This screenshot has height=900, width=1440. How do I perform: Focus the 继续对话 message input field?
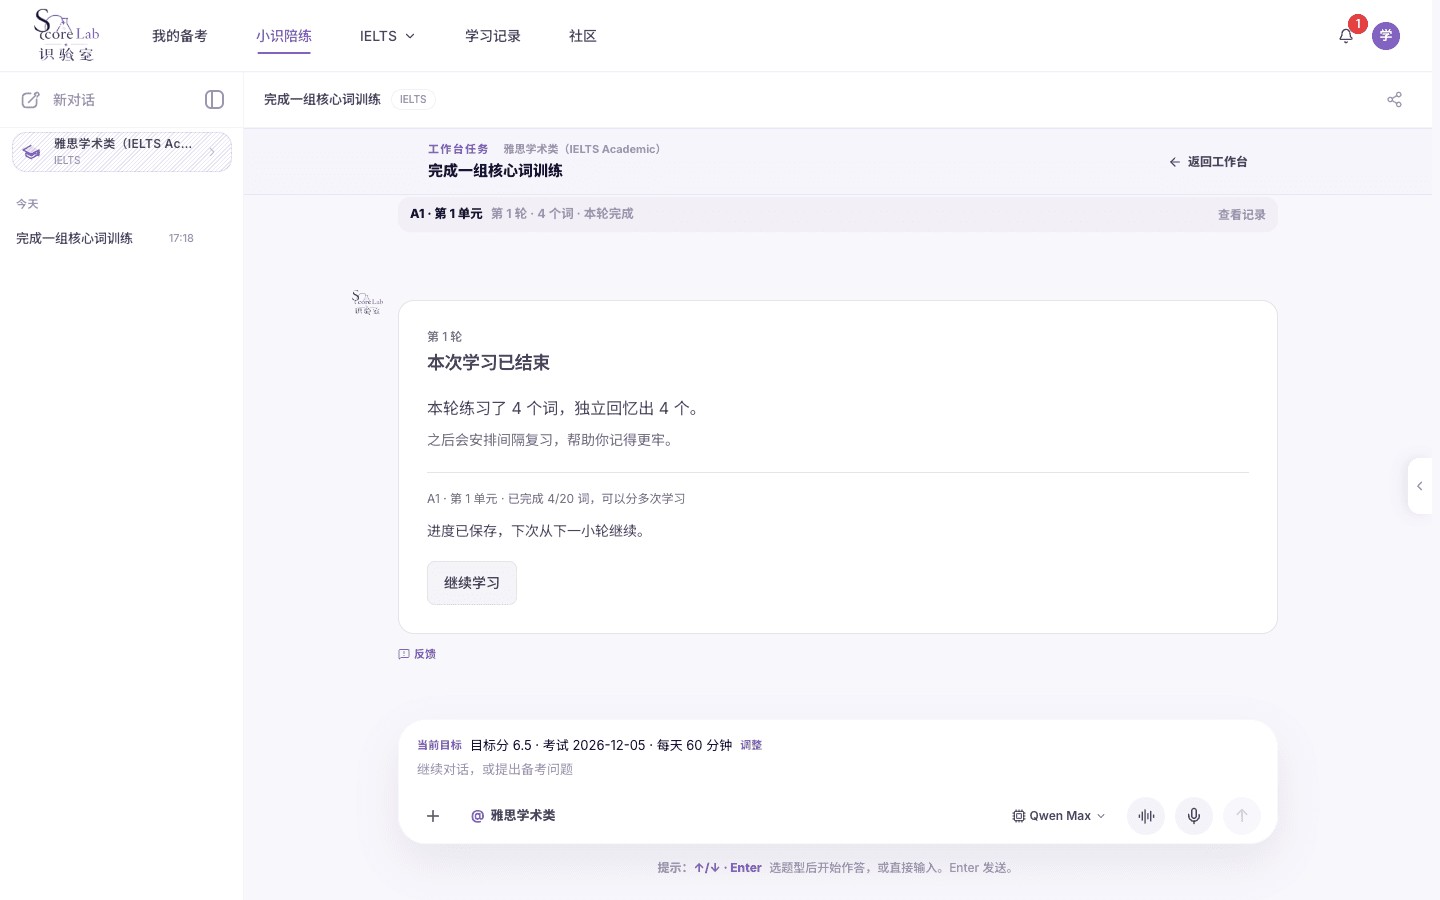(837, 769)
